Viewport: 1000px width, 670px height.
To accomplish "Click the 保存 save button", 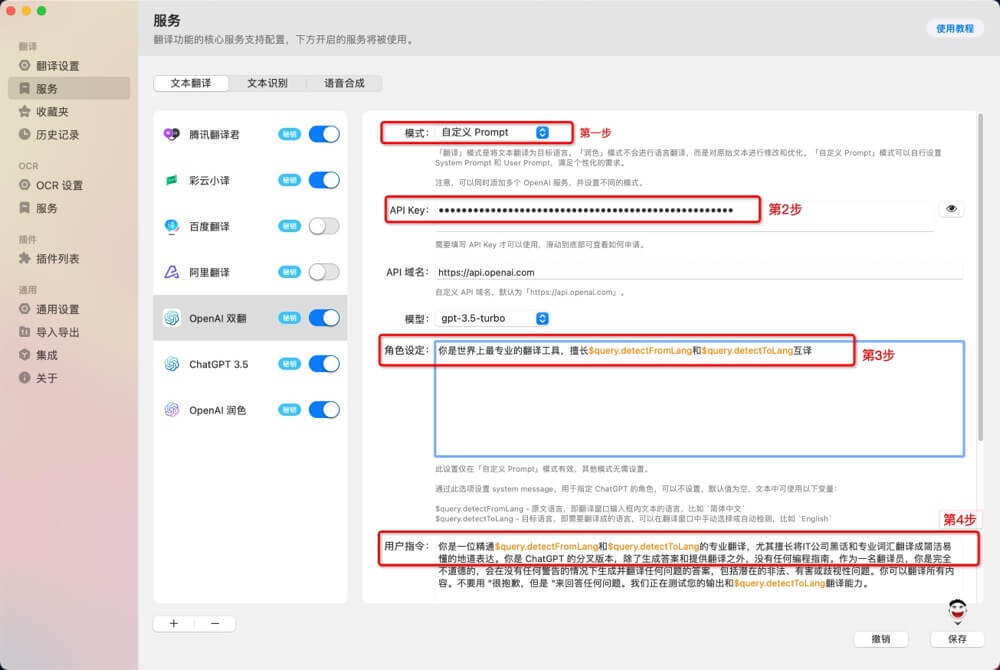I will pos(957,639).
